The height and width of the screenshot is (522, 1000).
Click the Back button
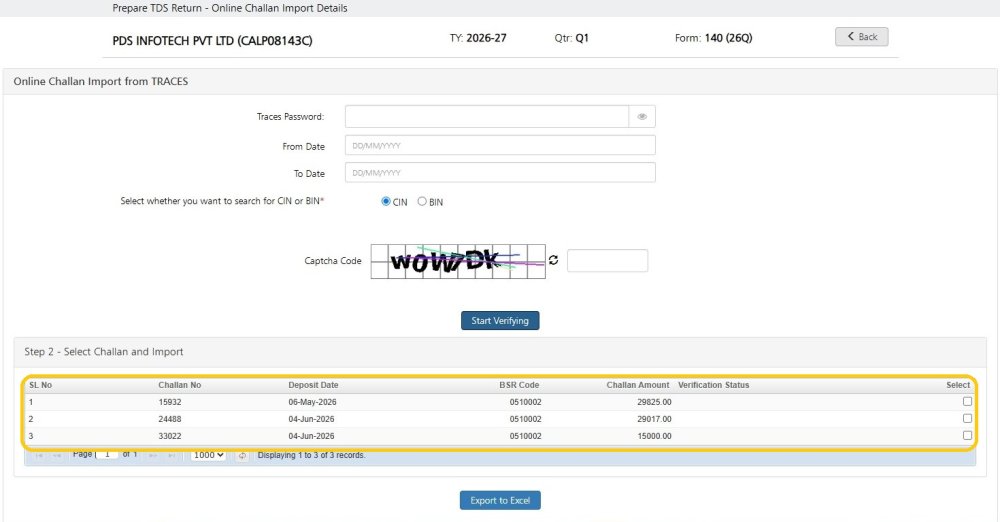click(861, 37)
